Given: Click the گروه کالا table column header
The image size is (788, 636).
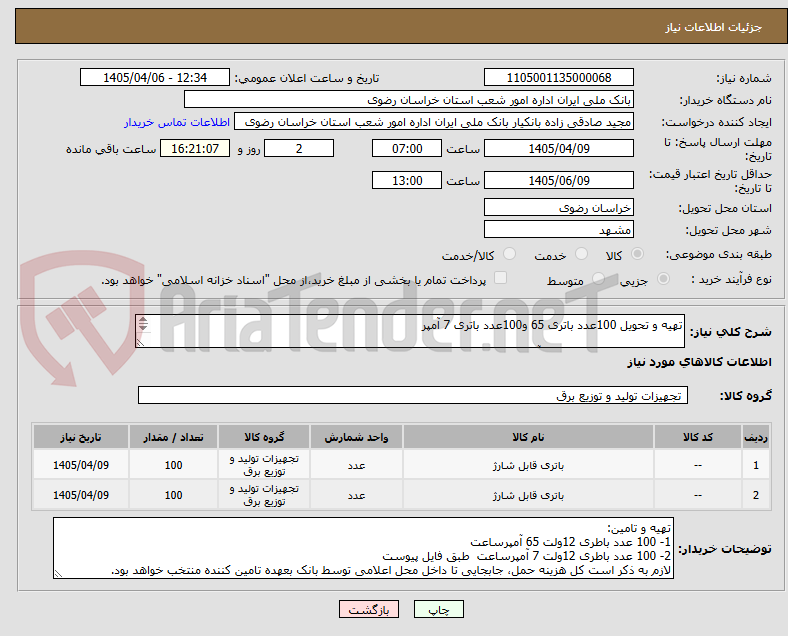Looking at the screenshot, I should [x=264, y=437].
